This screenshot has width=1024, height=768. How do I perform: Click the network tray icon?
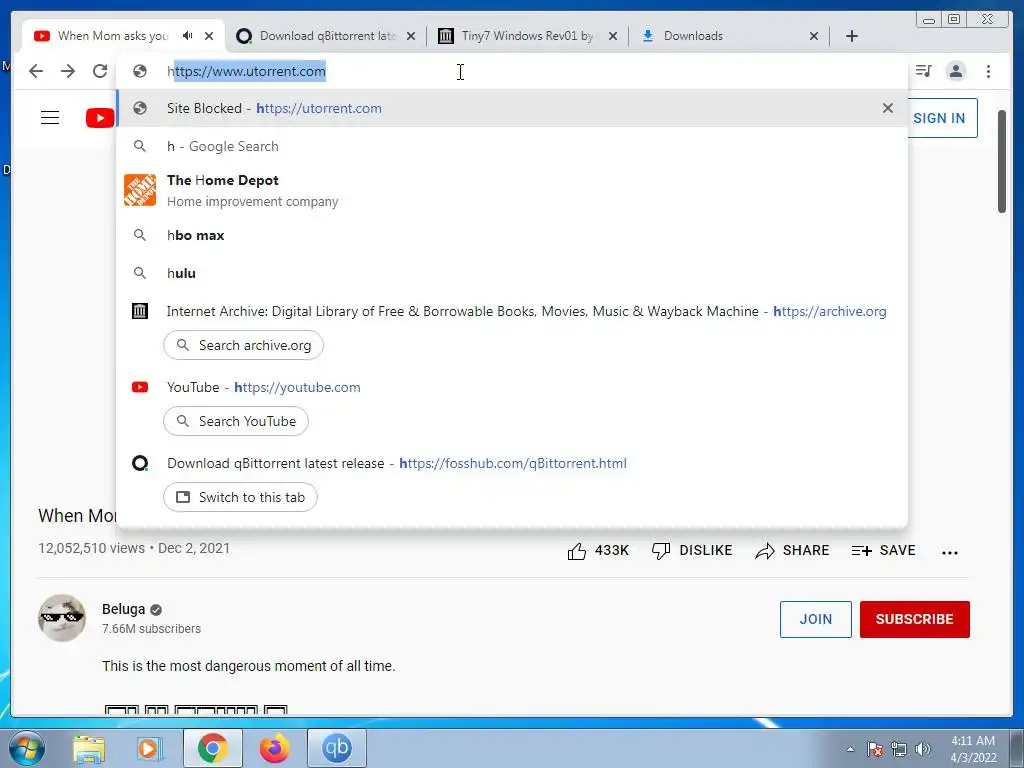(x=899, y=749)
